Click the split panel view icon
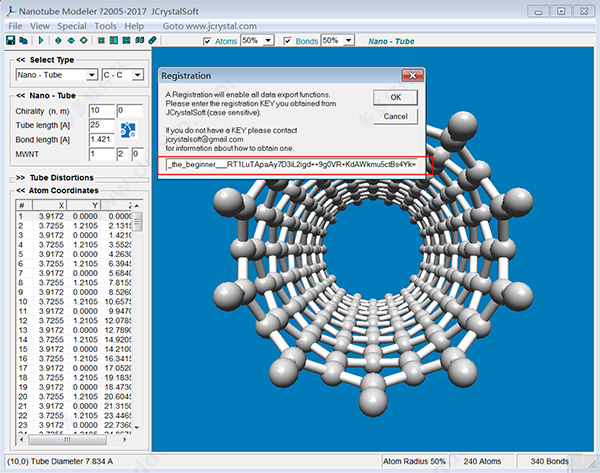The width and height of the screenshot is (600, 473). tap(114, 40)
